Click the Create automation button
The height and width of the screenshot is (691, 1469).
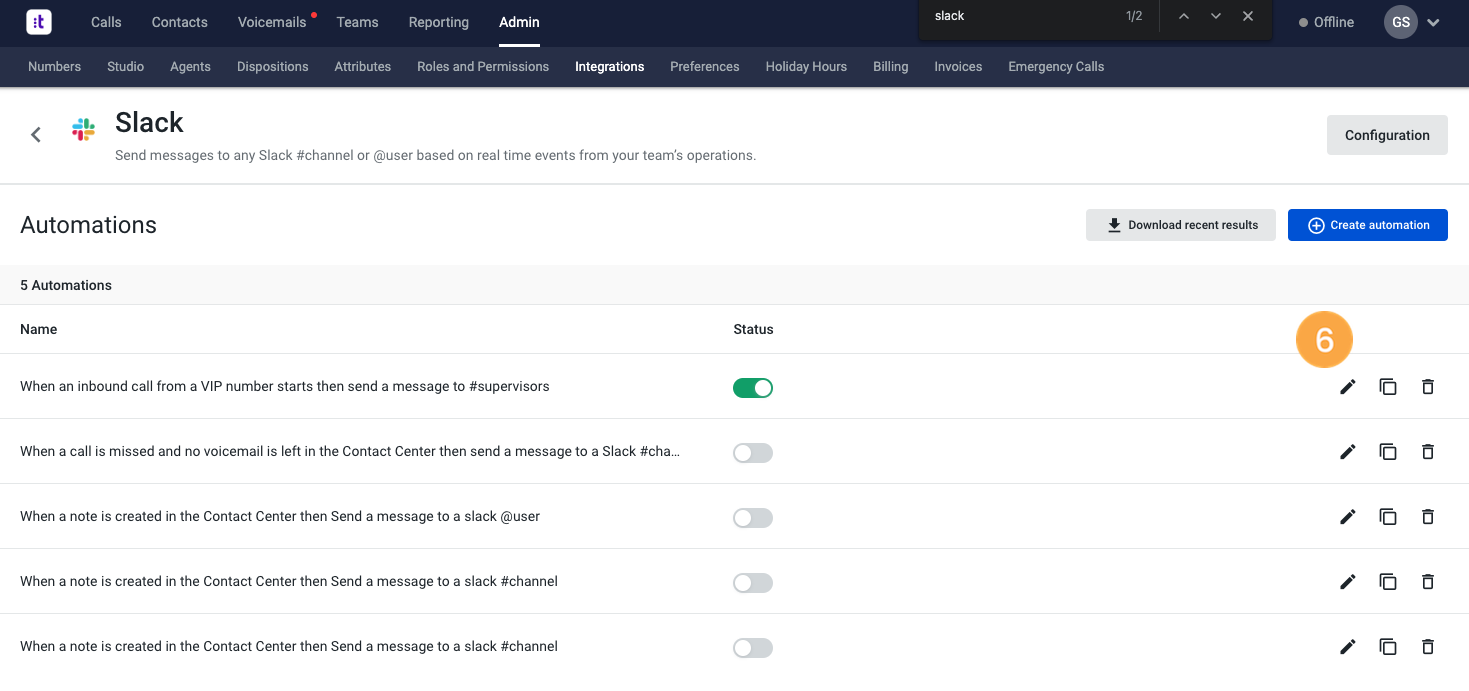coord(1368,225)
